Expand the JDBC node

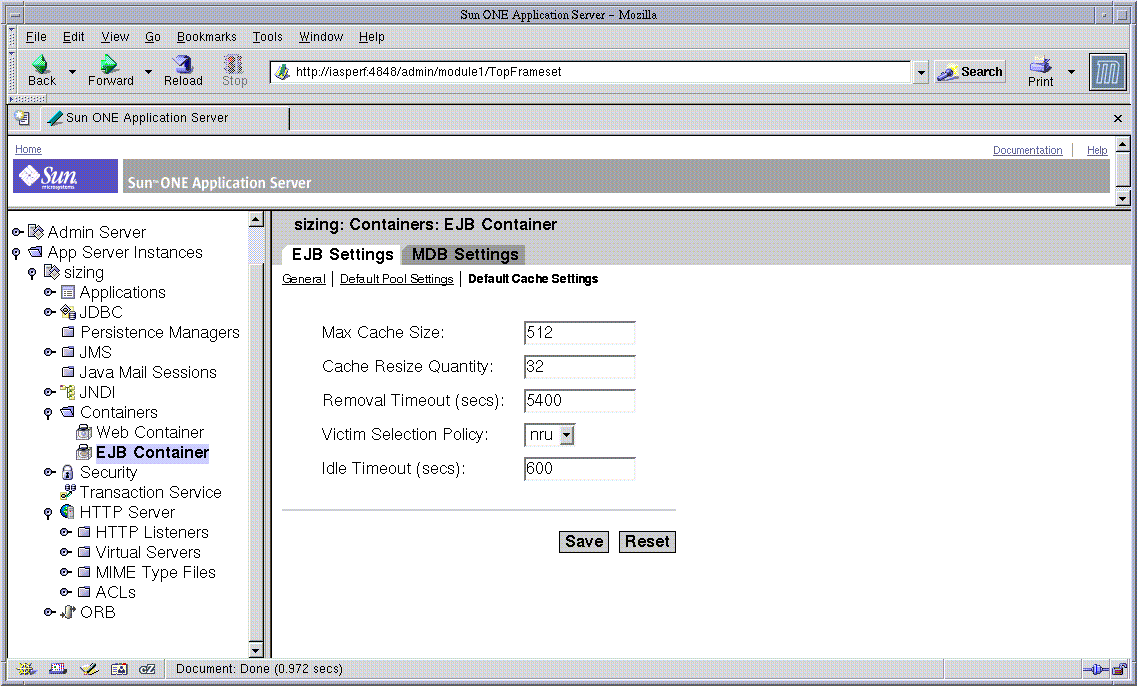pos(49,312)
